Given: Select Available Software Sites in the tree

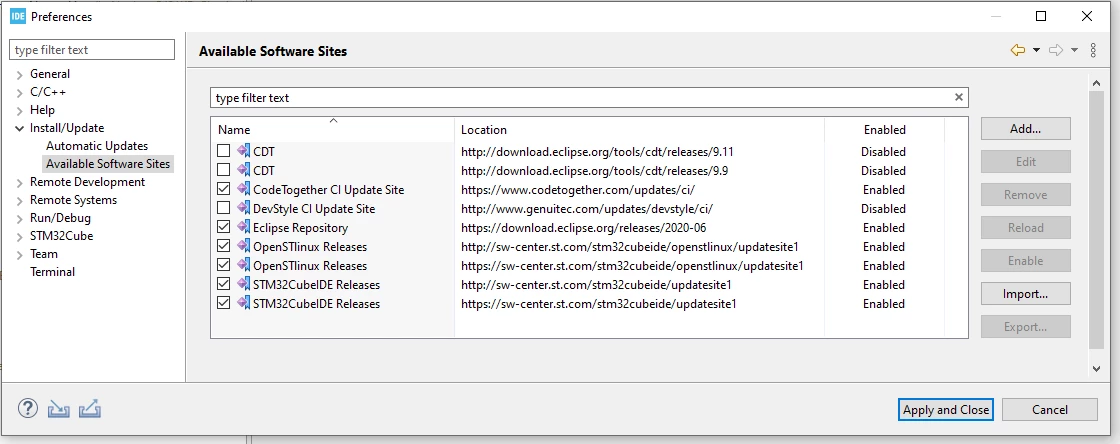Looking at the screenshot, I should 108,163.
